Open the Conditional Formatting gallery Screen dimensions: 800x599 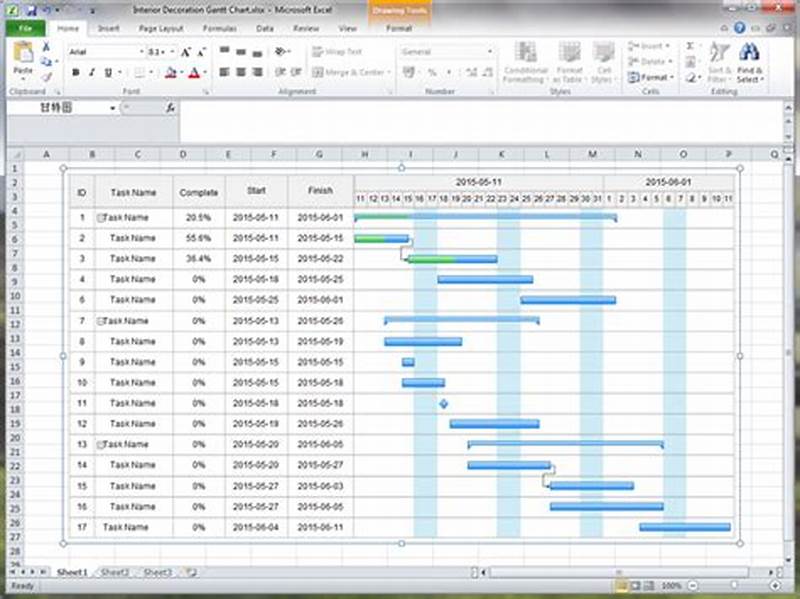tap(526, 62)
